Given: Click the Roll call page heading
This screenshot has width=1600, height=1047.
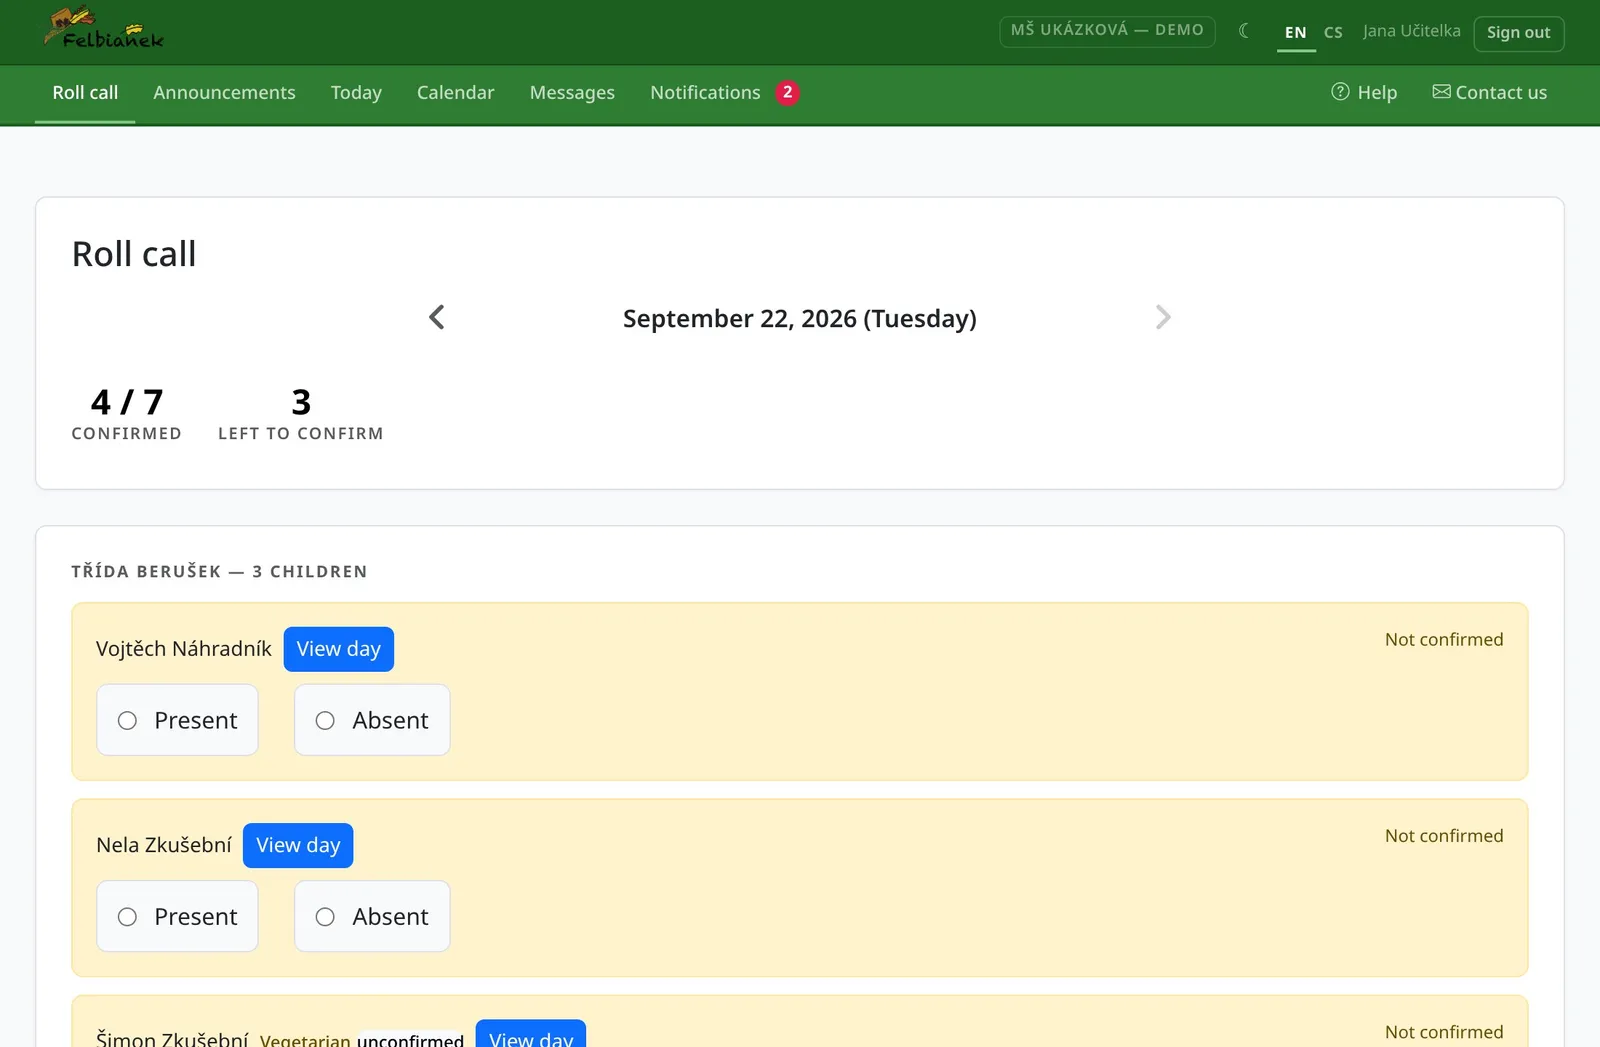Looking at the screenshot, I should point(134,254).
